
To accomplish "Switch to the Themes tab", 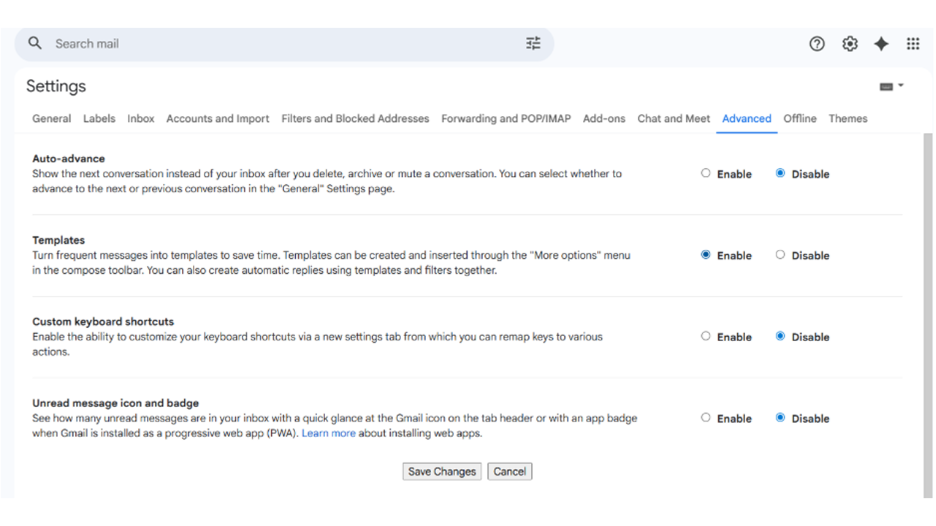I will 848,118.
